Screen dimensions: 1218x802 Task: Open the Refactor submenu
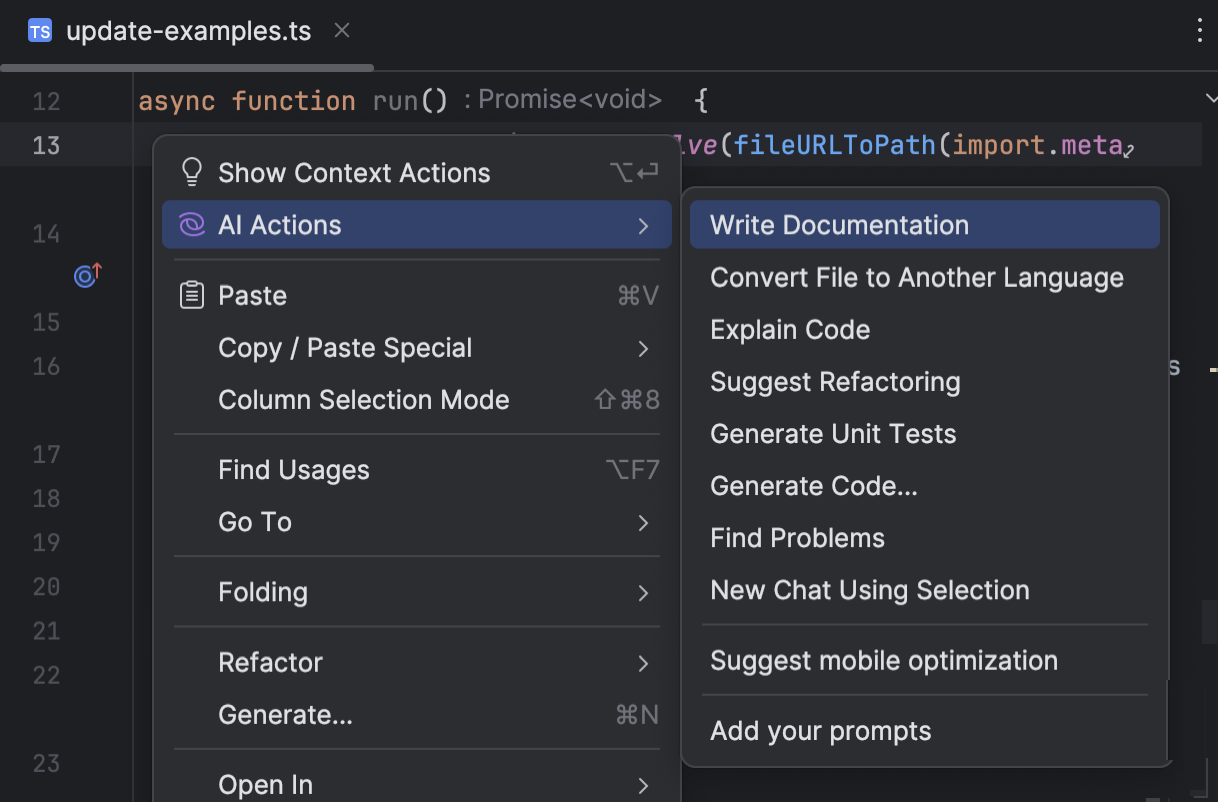click(643, 663)
